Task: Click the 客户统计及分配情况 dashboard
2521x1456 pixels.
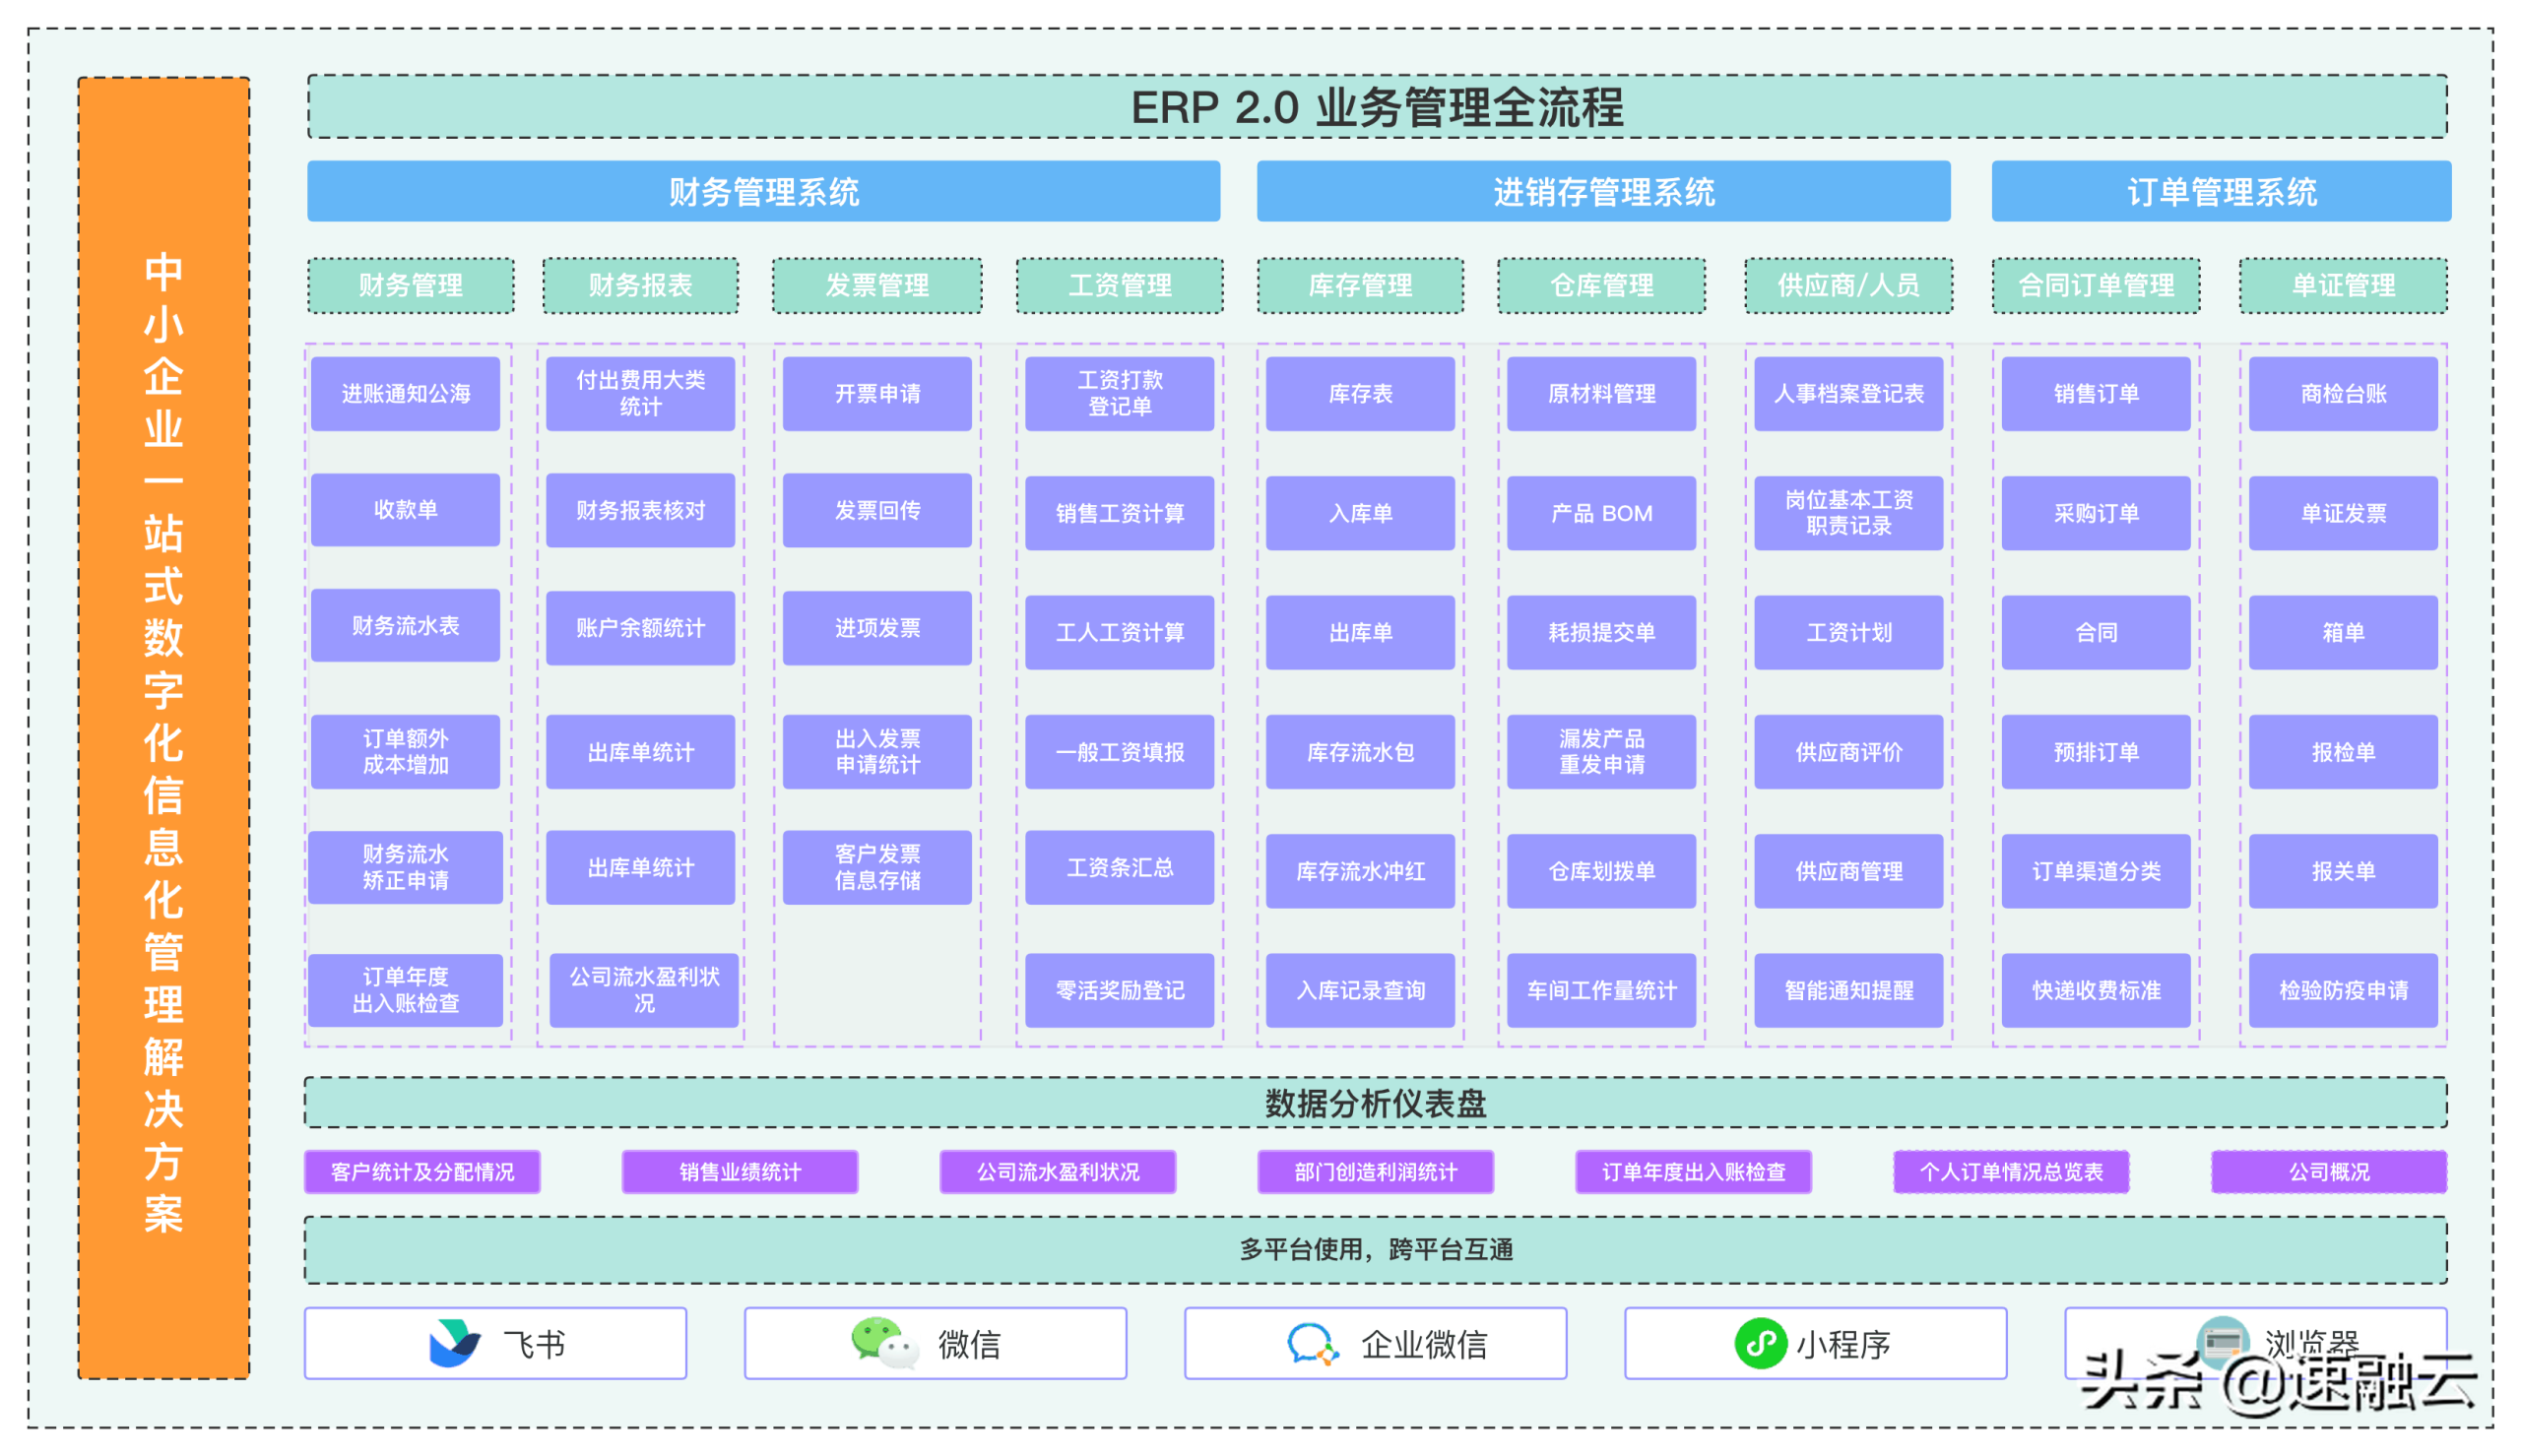Action: click(x=422, y=1172)
